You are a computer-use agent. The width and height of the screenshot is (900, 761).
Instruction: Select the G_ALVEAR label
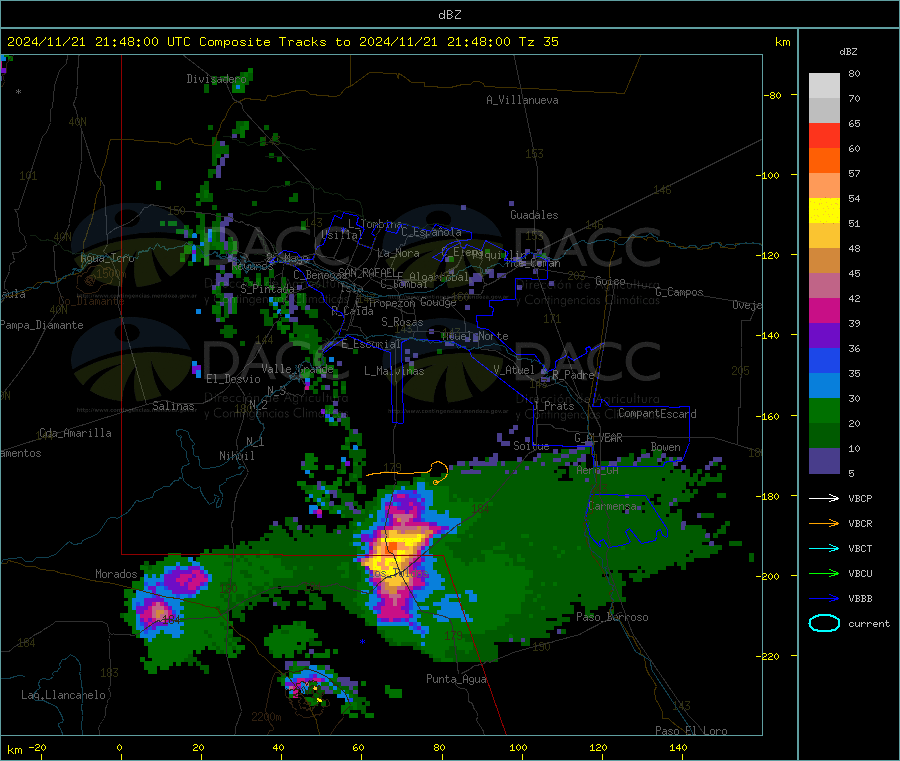click(598, 438)
